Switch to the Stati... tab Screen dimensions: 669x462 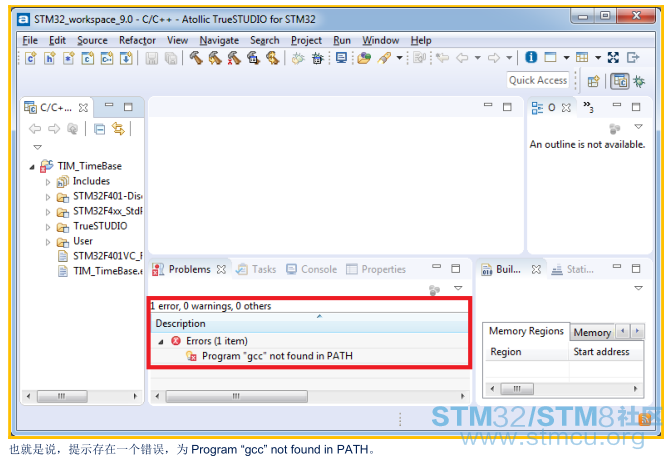pyautogui.click(x=573, y=269)
